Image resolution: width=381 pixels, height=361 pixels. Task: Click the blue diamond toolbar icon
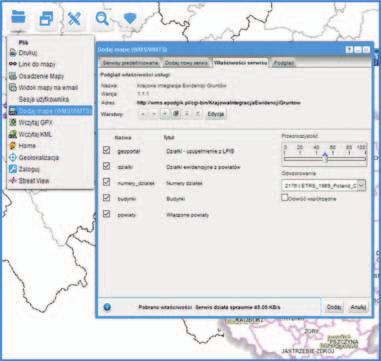(130, 19)
